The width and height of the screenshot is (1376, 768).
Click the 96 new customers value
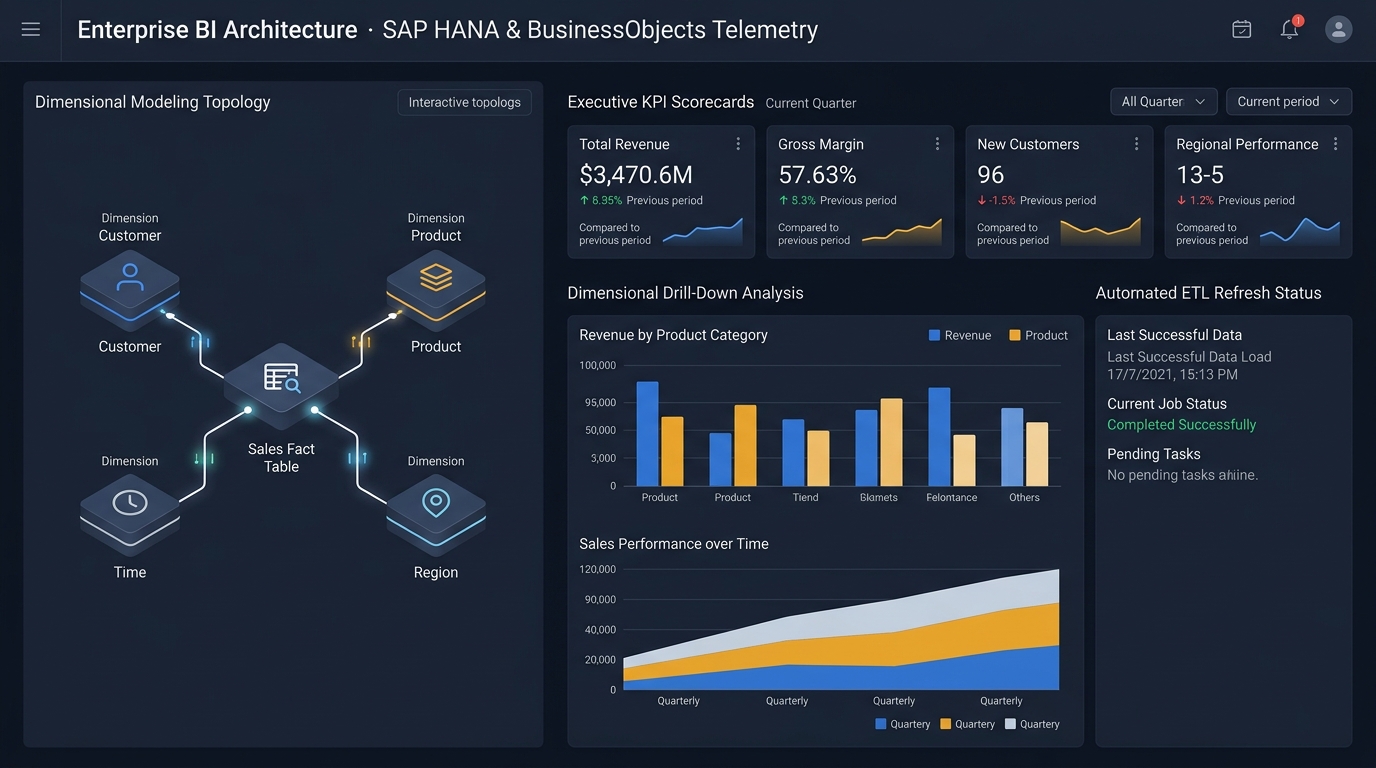click(x=990, y=175)
